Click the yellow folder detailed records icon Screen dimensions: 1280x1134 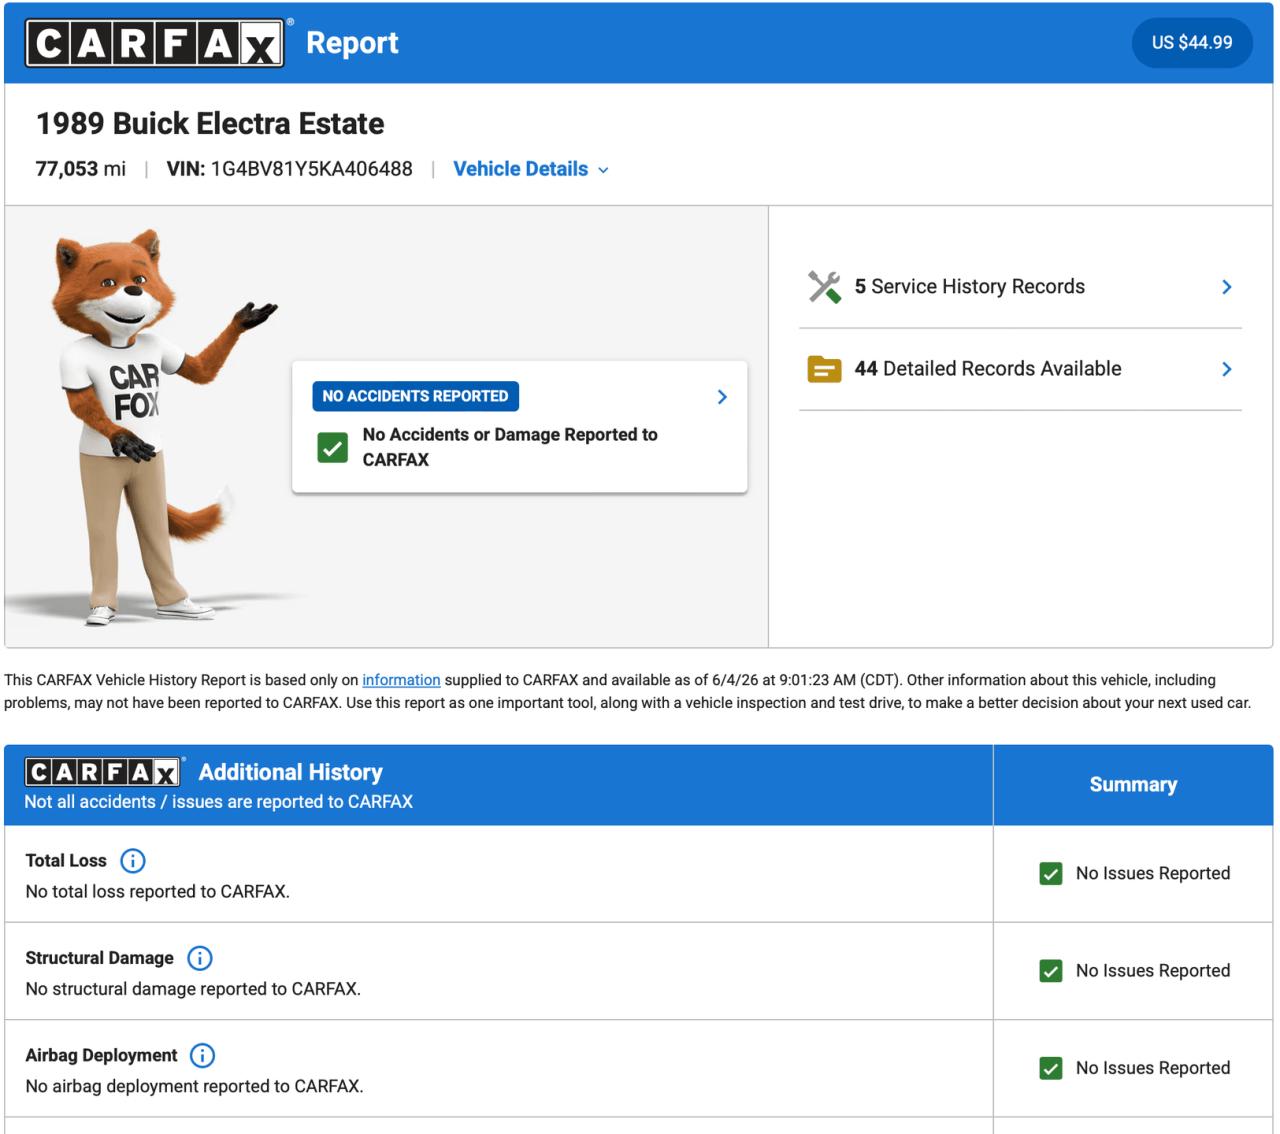824,369
